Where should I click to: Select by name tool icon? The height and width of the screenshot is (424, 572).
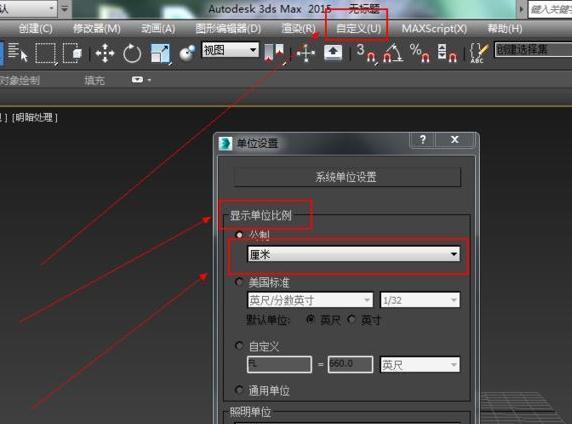point(18,53)
